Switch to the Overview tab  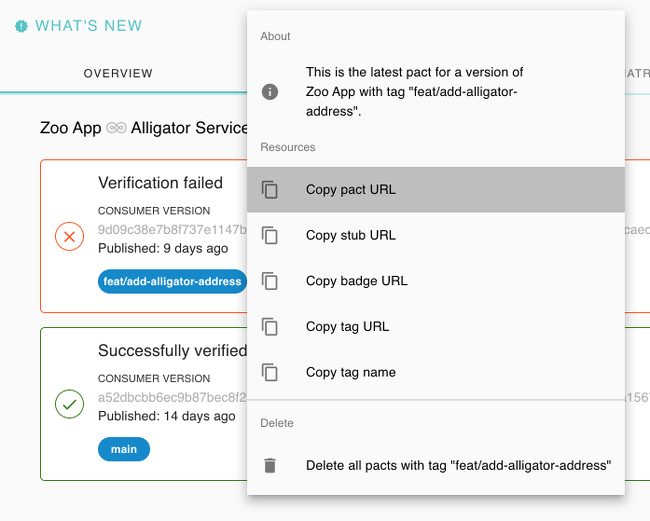[118, 73]
